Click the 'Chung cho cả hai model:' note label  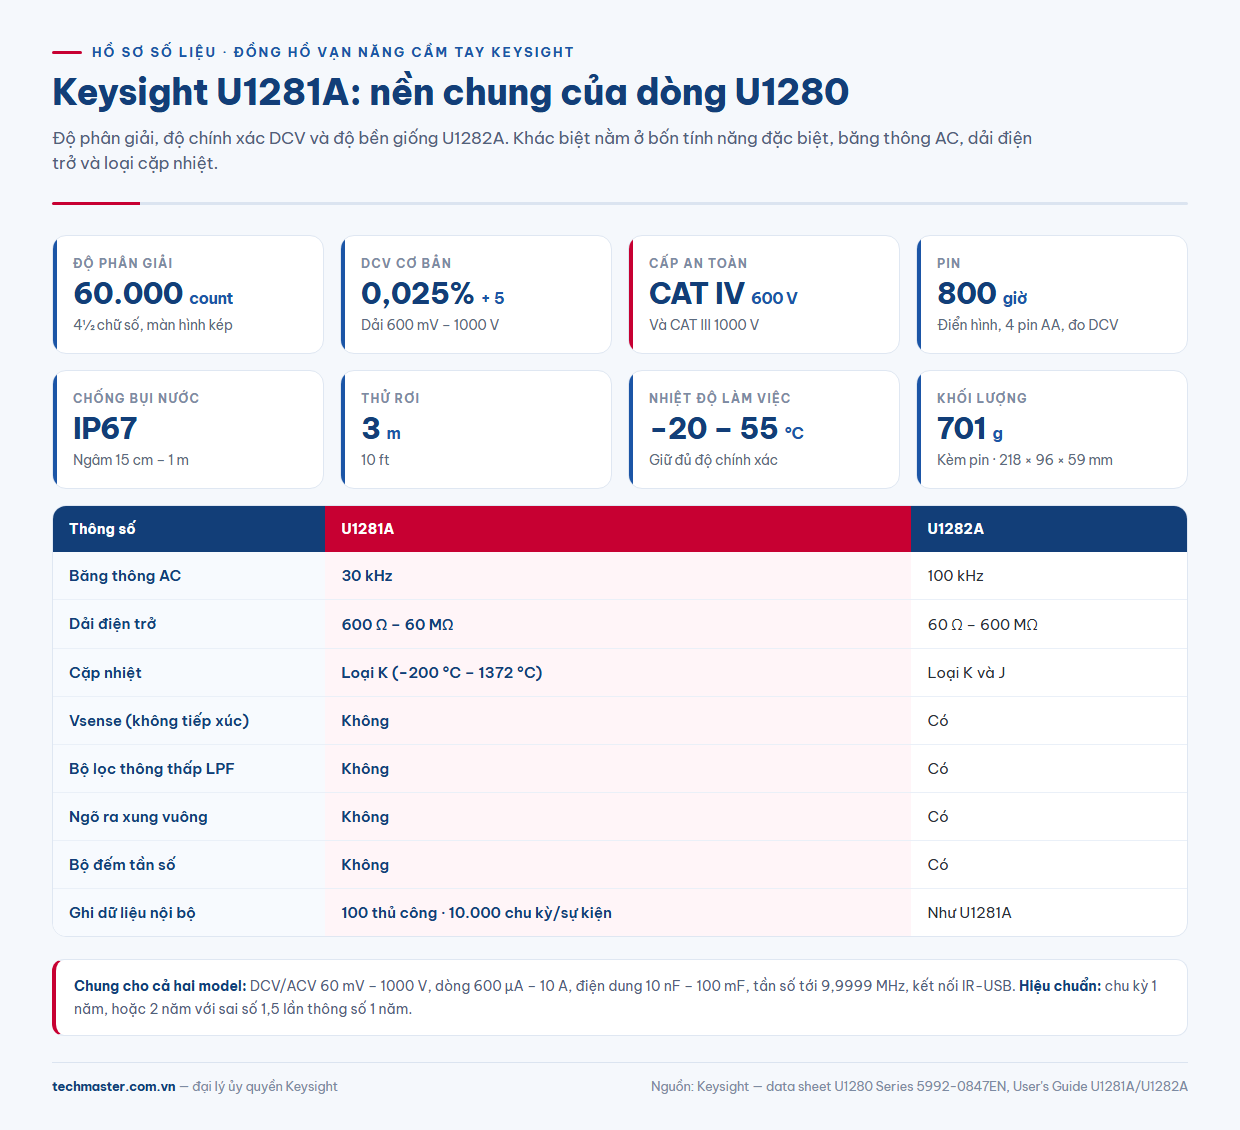[160, 986]
